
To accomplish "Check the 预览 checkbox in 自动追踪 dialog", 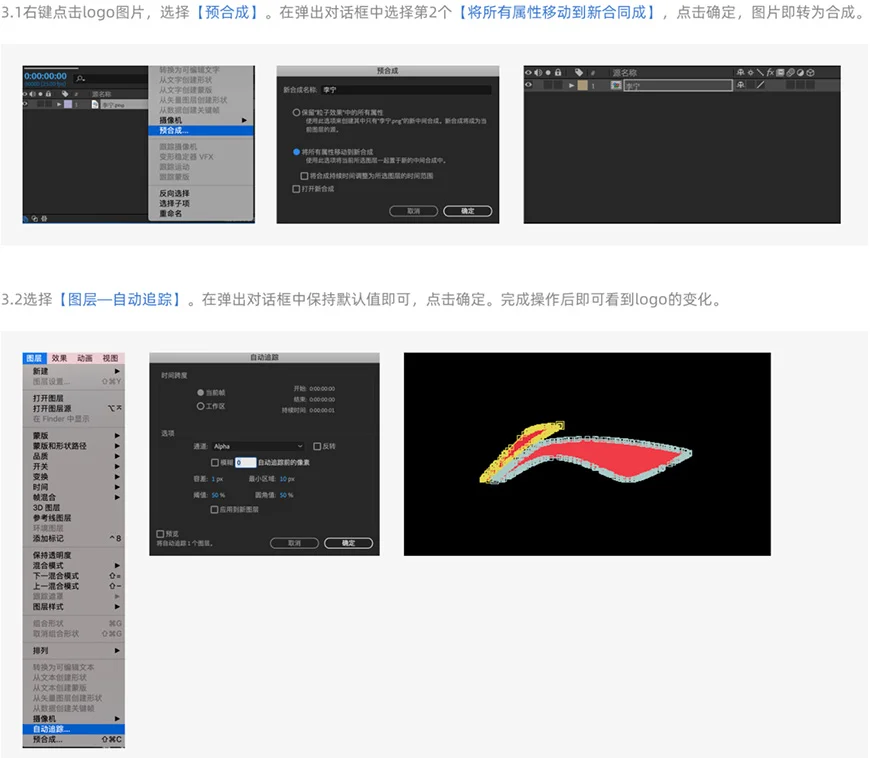I will 160,534.
